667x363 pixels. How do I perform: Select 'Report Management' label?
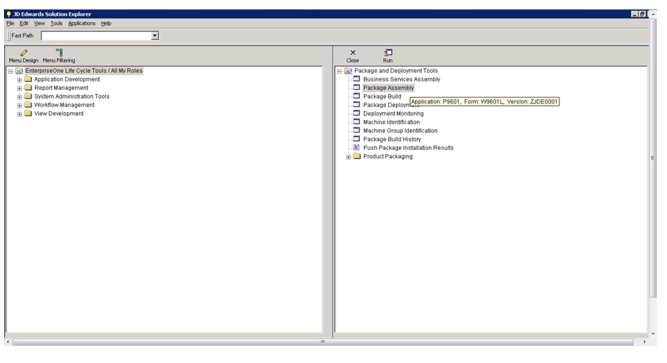point(61,88)
